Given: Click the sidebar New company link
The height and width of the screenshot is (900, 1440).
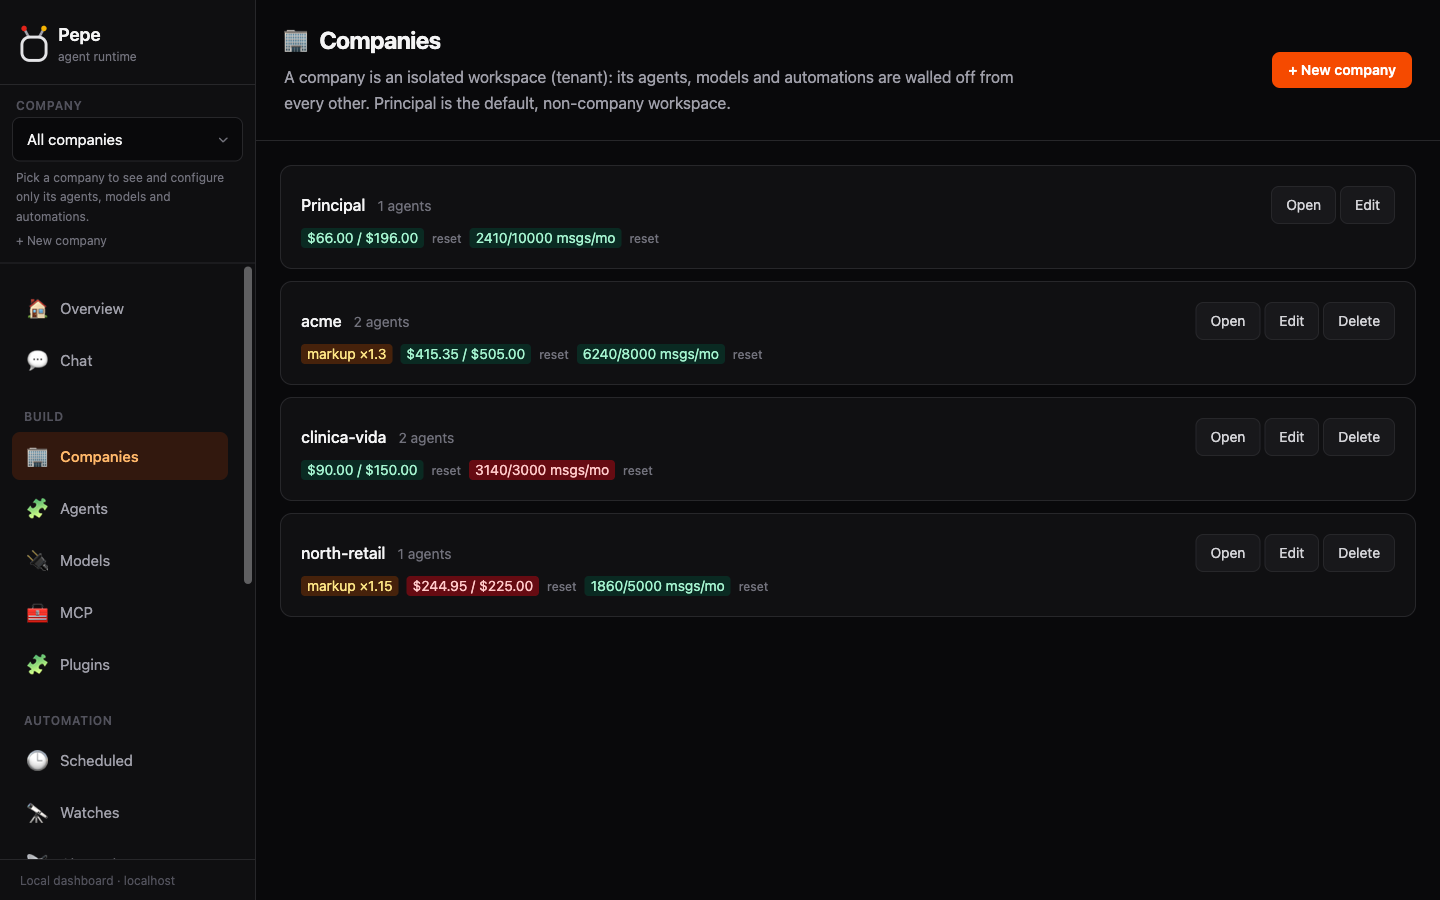Looking at the screenshot, I should [x=61, y=241].
